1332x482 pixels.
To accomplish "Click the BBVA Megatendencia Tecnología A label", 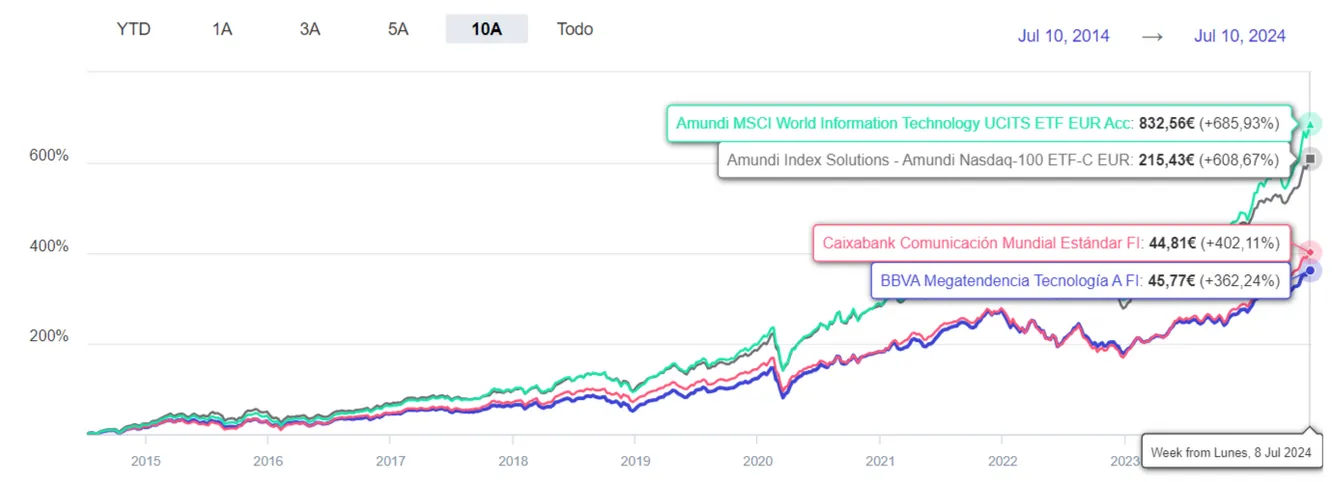I will [1079, 281].
